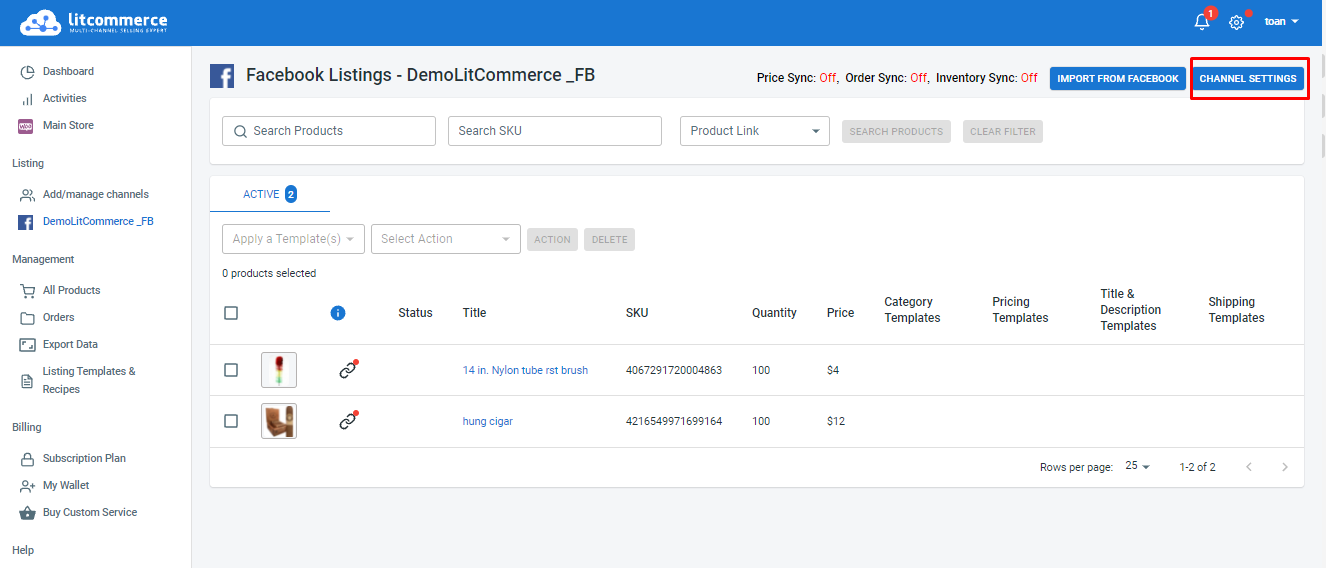Viewport: 1326px width, 568px height.
Task: Go to previous page arrow
Action: pos(1248,467)
